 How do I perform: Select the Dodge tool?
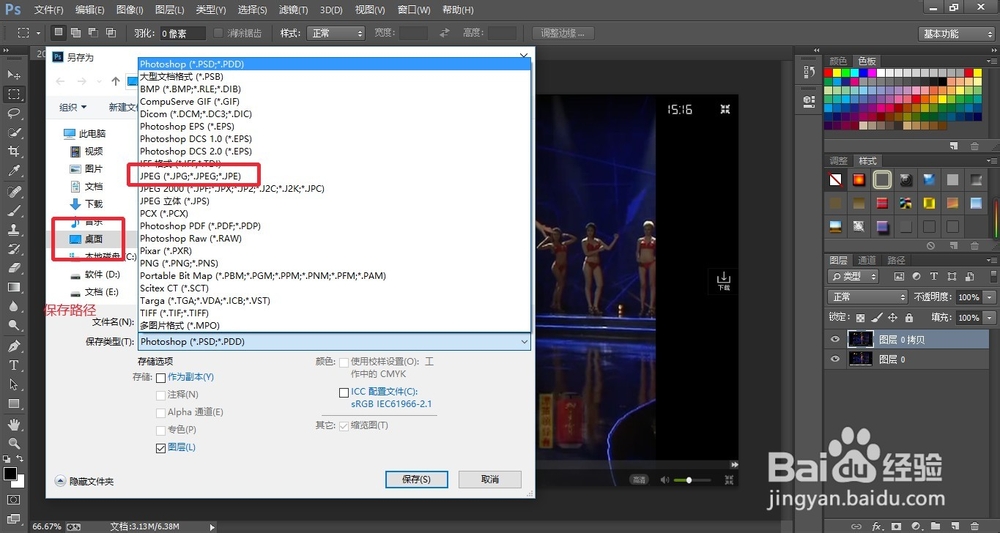click(x=13, y=326)
